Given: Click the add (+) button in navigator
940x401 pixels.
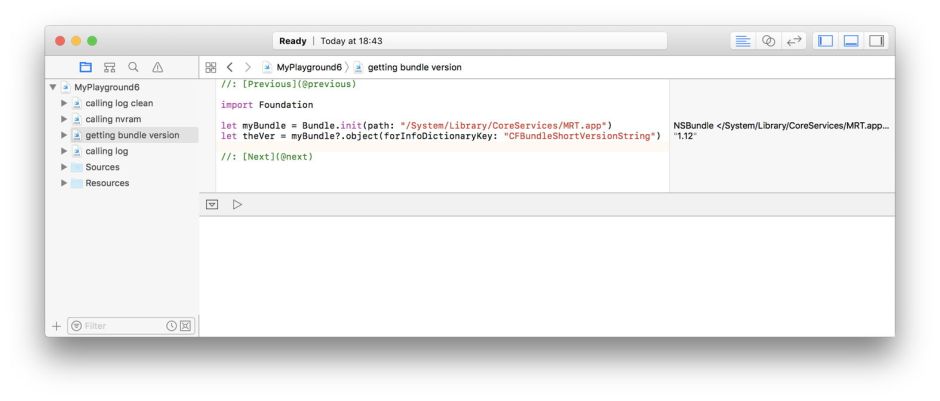Looking at the screenshot, I should click(56, 326).
